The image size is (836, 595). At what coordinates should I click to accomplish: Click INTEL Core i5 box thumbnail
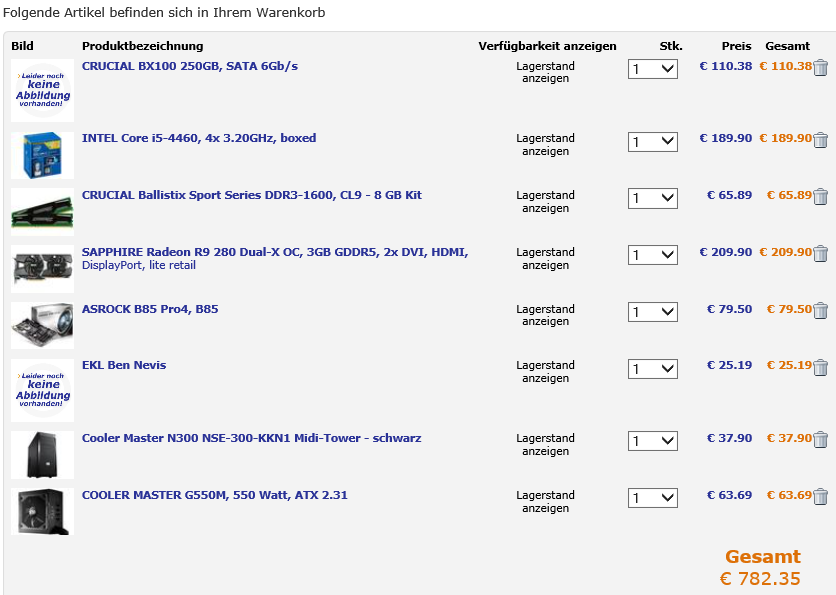[42, 155]
